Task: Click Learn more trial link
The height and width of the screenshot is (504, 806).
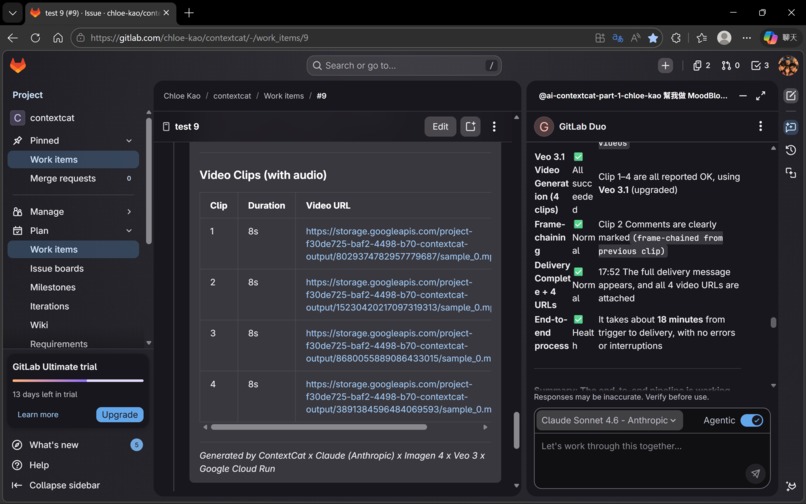Action: 38,415
